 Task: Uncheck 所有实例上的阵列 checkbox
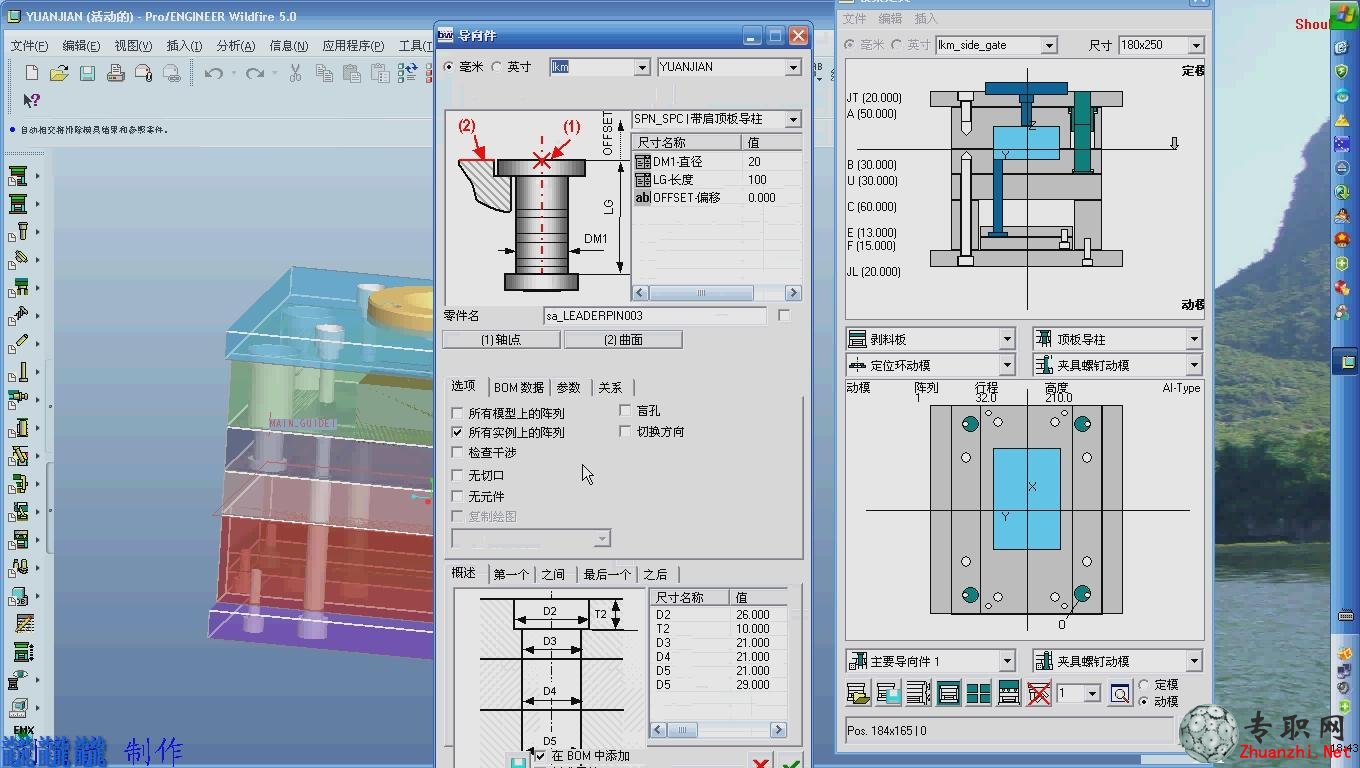coord(458,433)
